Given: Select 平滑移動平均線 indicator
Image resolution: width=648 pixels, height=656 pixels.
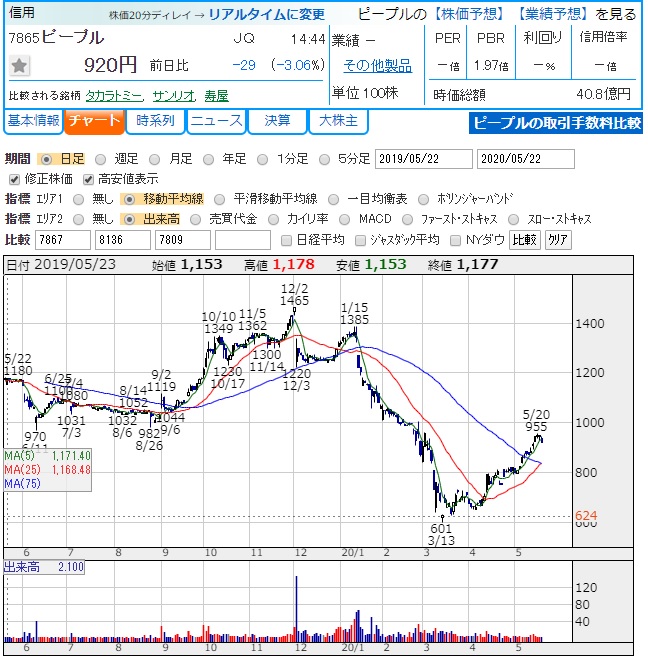Looking at the screenshot, I should coord(219,200).
